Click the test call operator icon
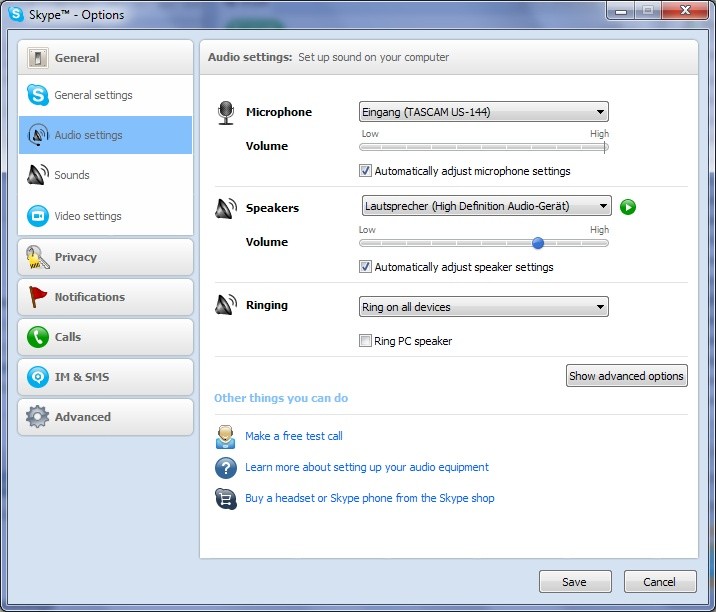 pos(226,437)
